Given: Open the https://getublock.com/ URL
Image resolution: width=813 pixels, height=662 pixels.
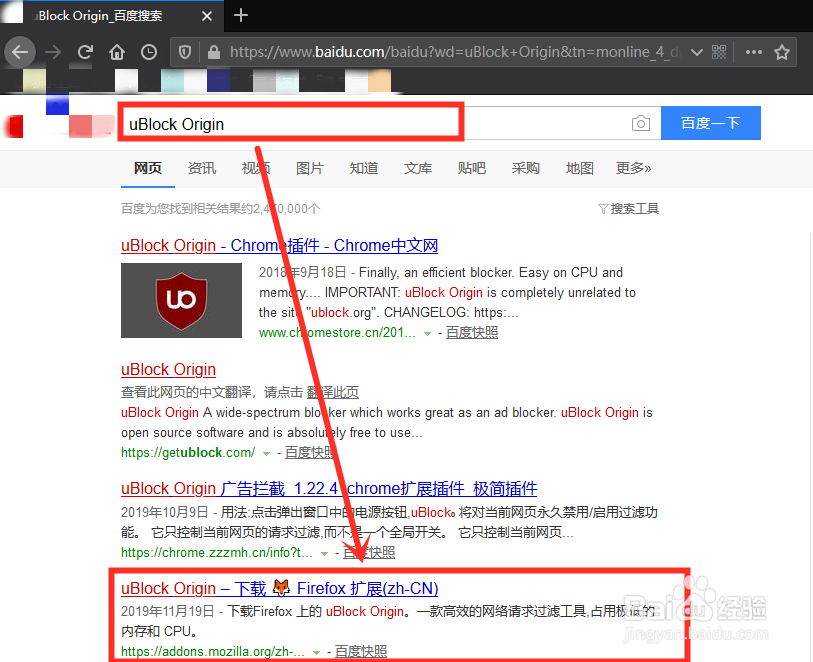Looking at the screenshot, I should tap(188, 453).
